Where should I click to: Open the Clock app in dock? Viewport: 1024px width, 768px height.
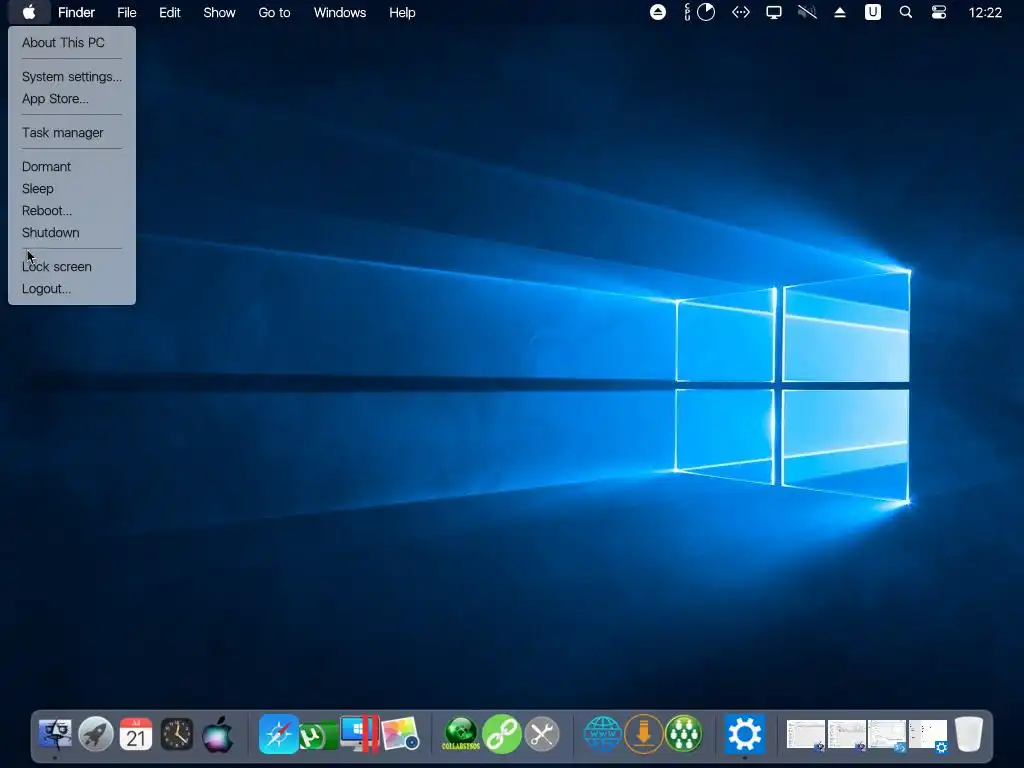point(177,734)
